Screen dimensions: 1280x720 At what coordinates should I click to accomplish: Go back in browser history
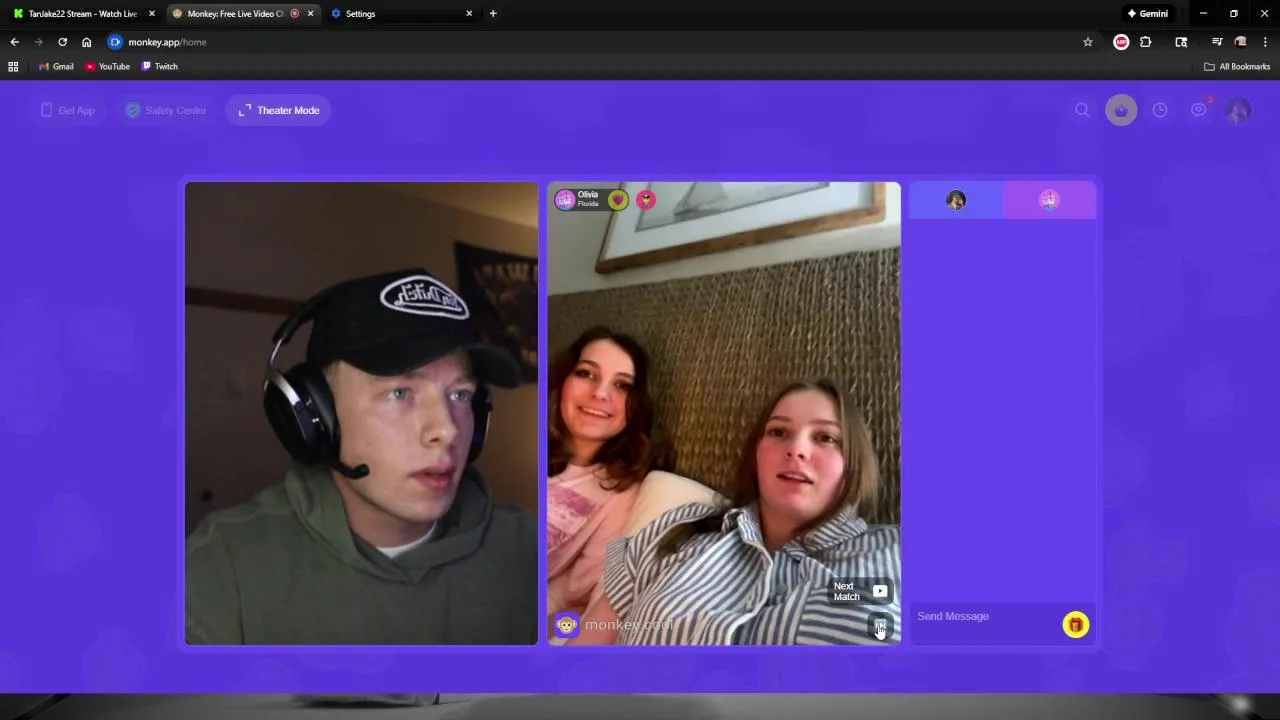coord(14,42)
